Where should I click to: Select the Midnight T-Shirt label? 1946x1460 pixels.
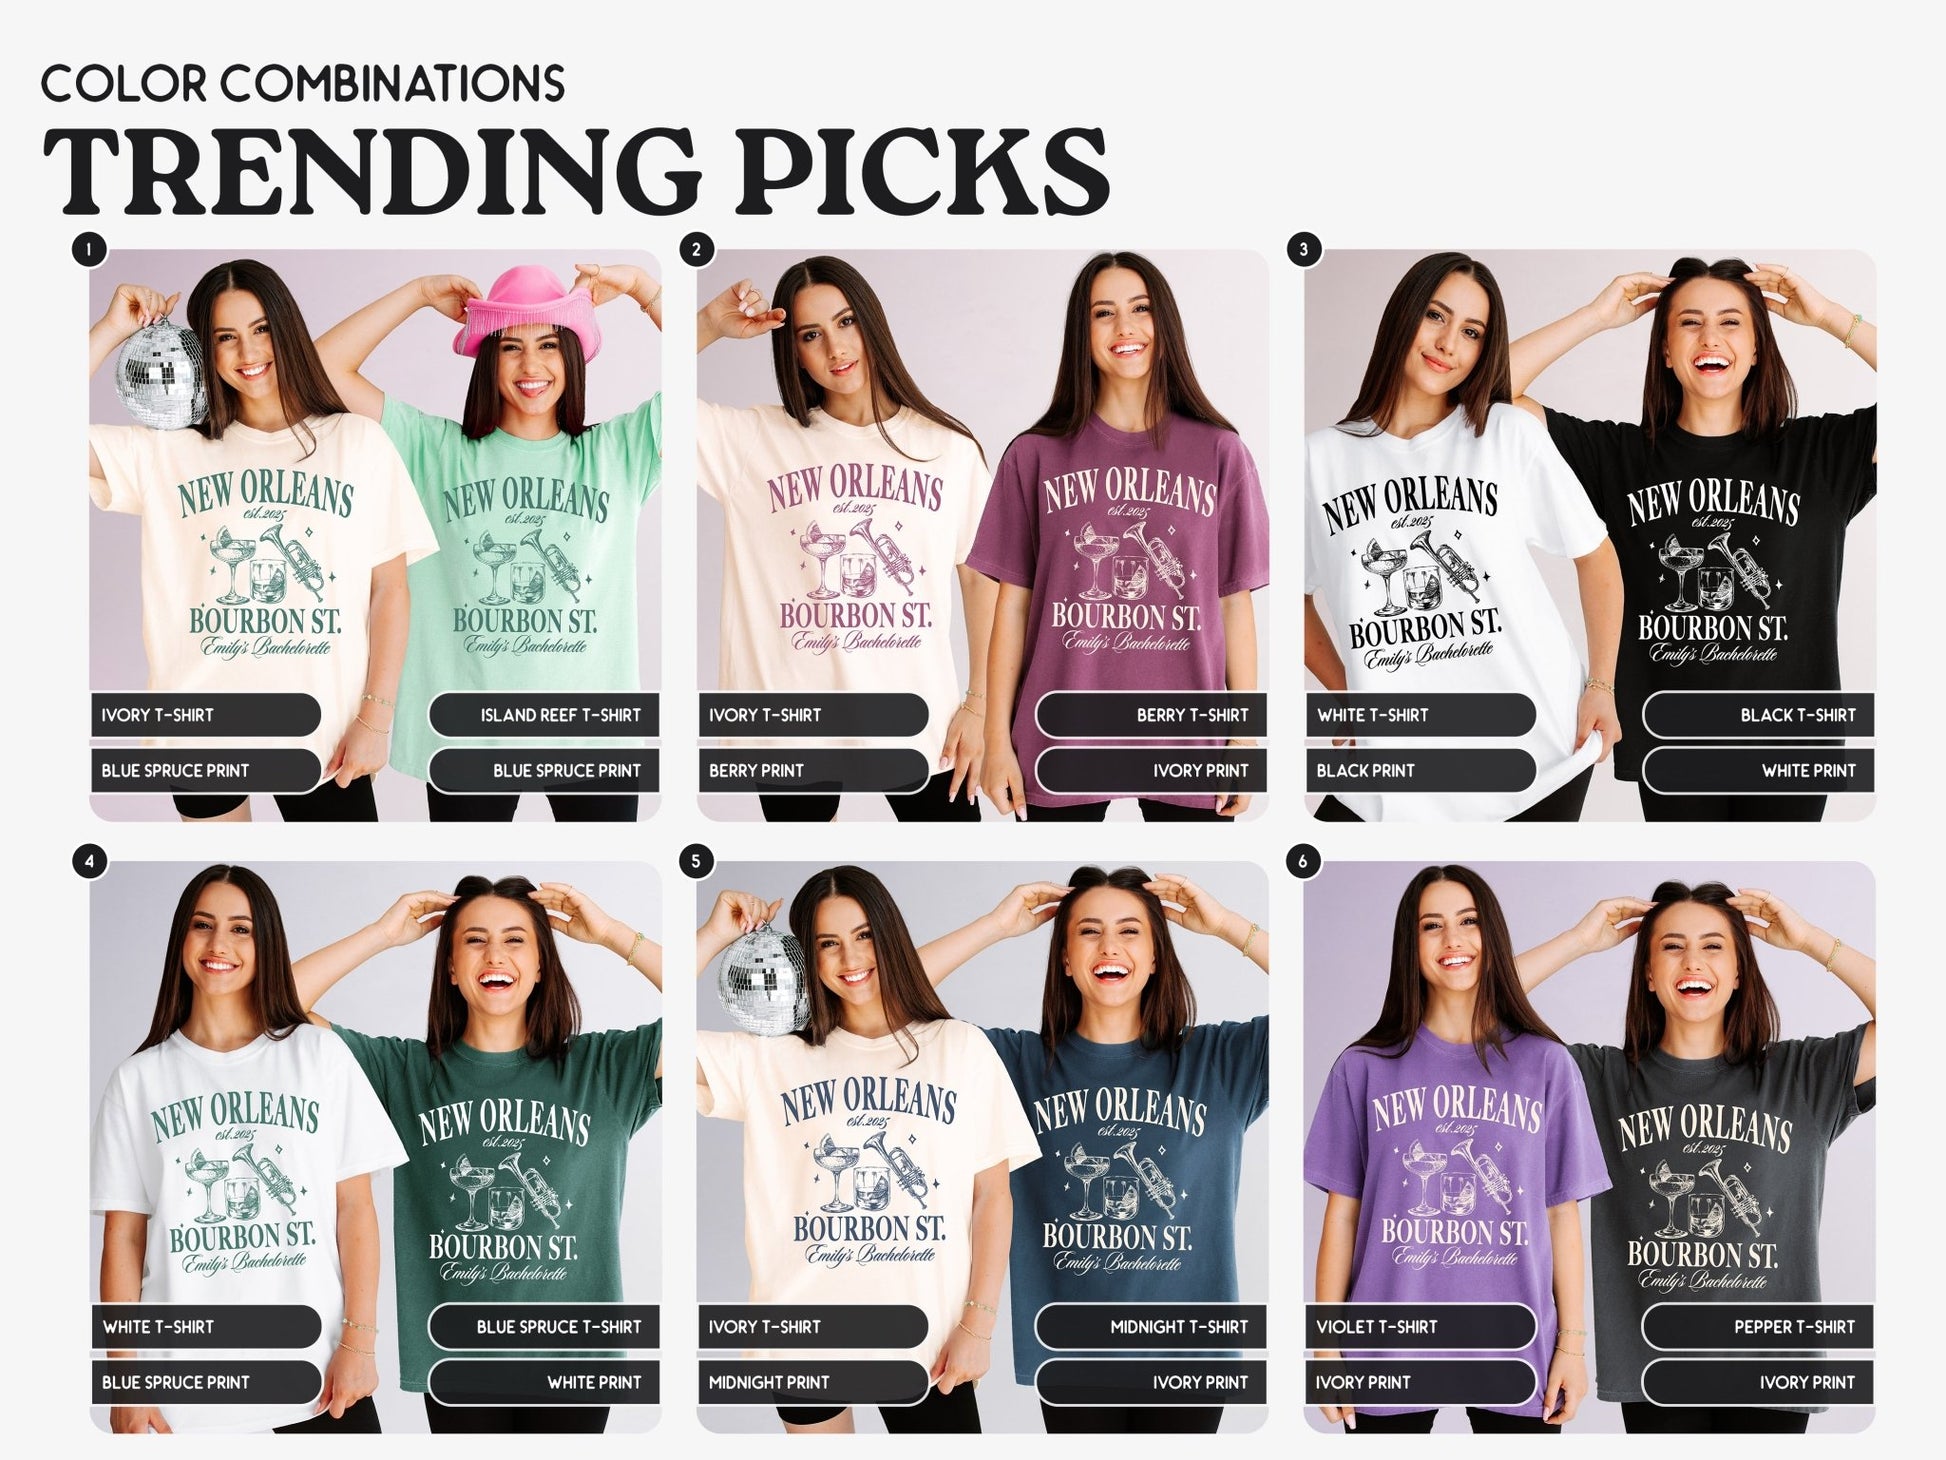coord(1151,1327)
